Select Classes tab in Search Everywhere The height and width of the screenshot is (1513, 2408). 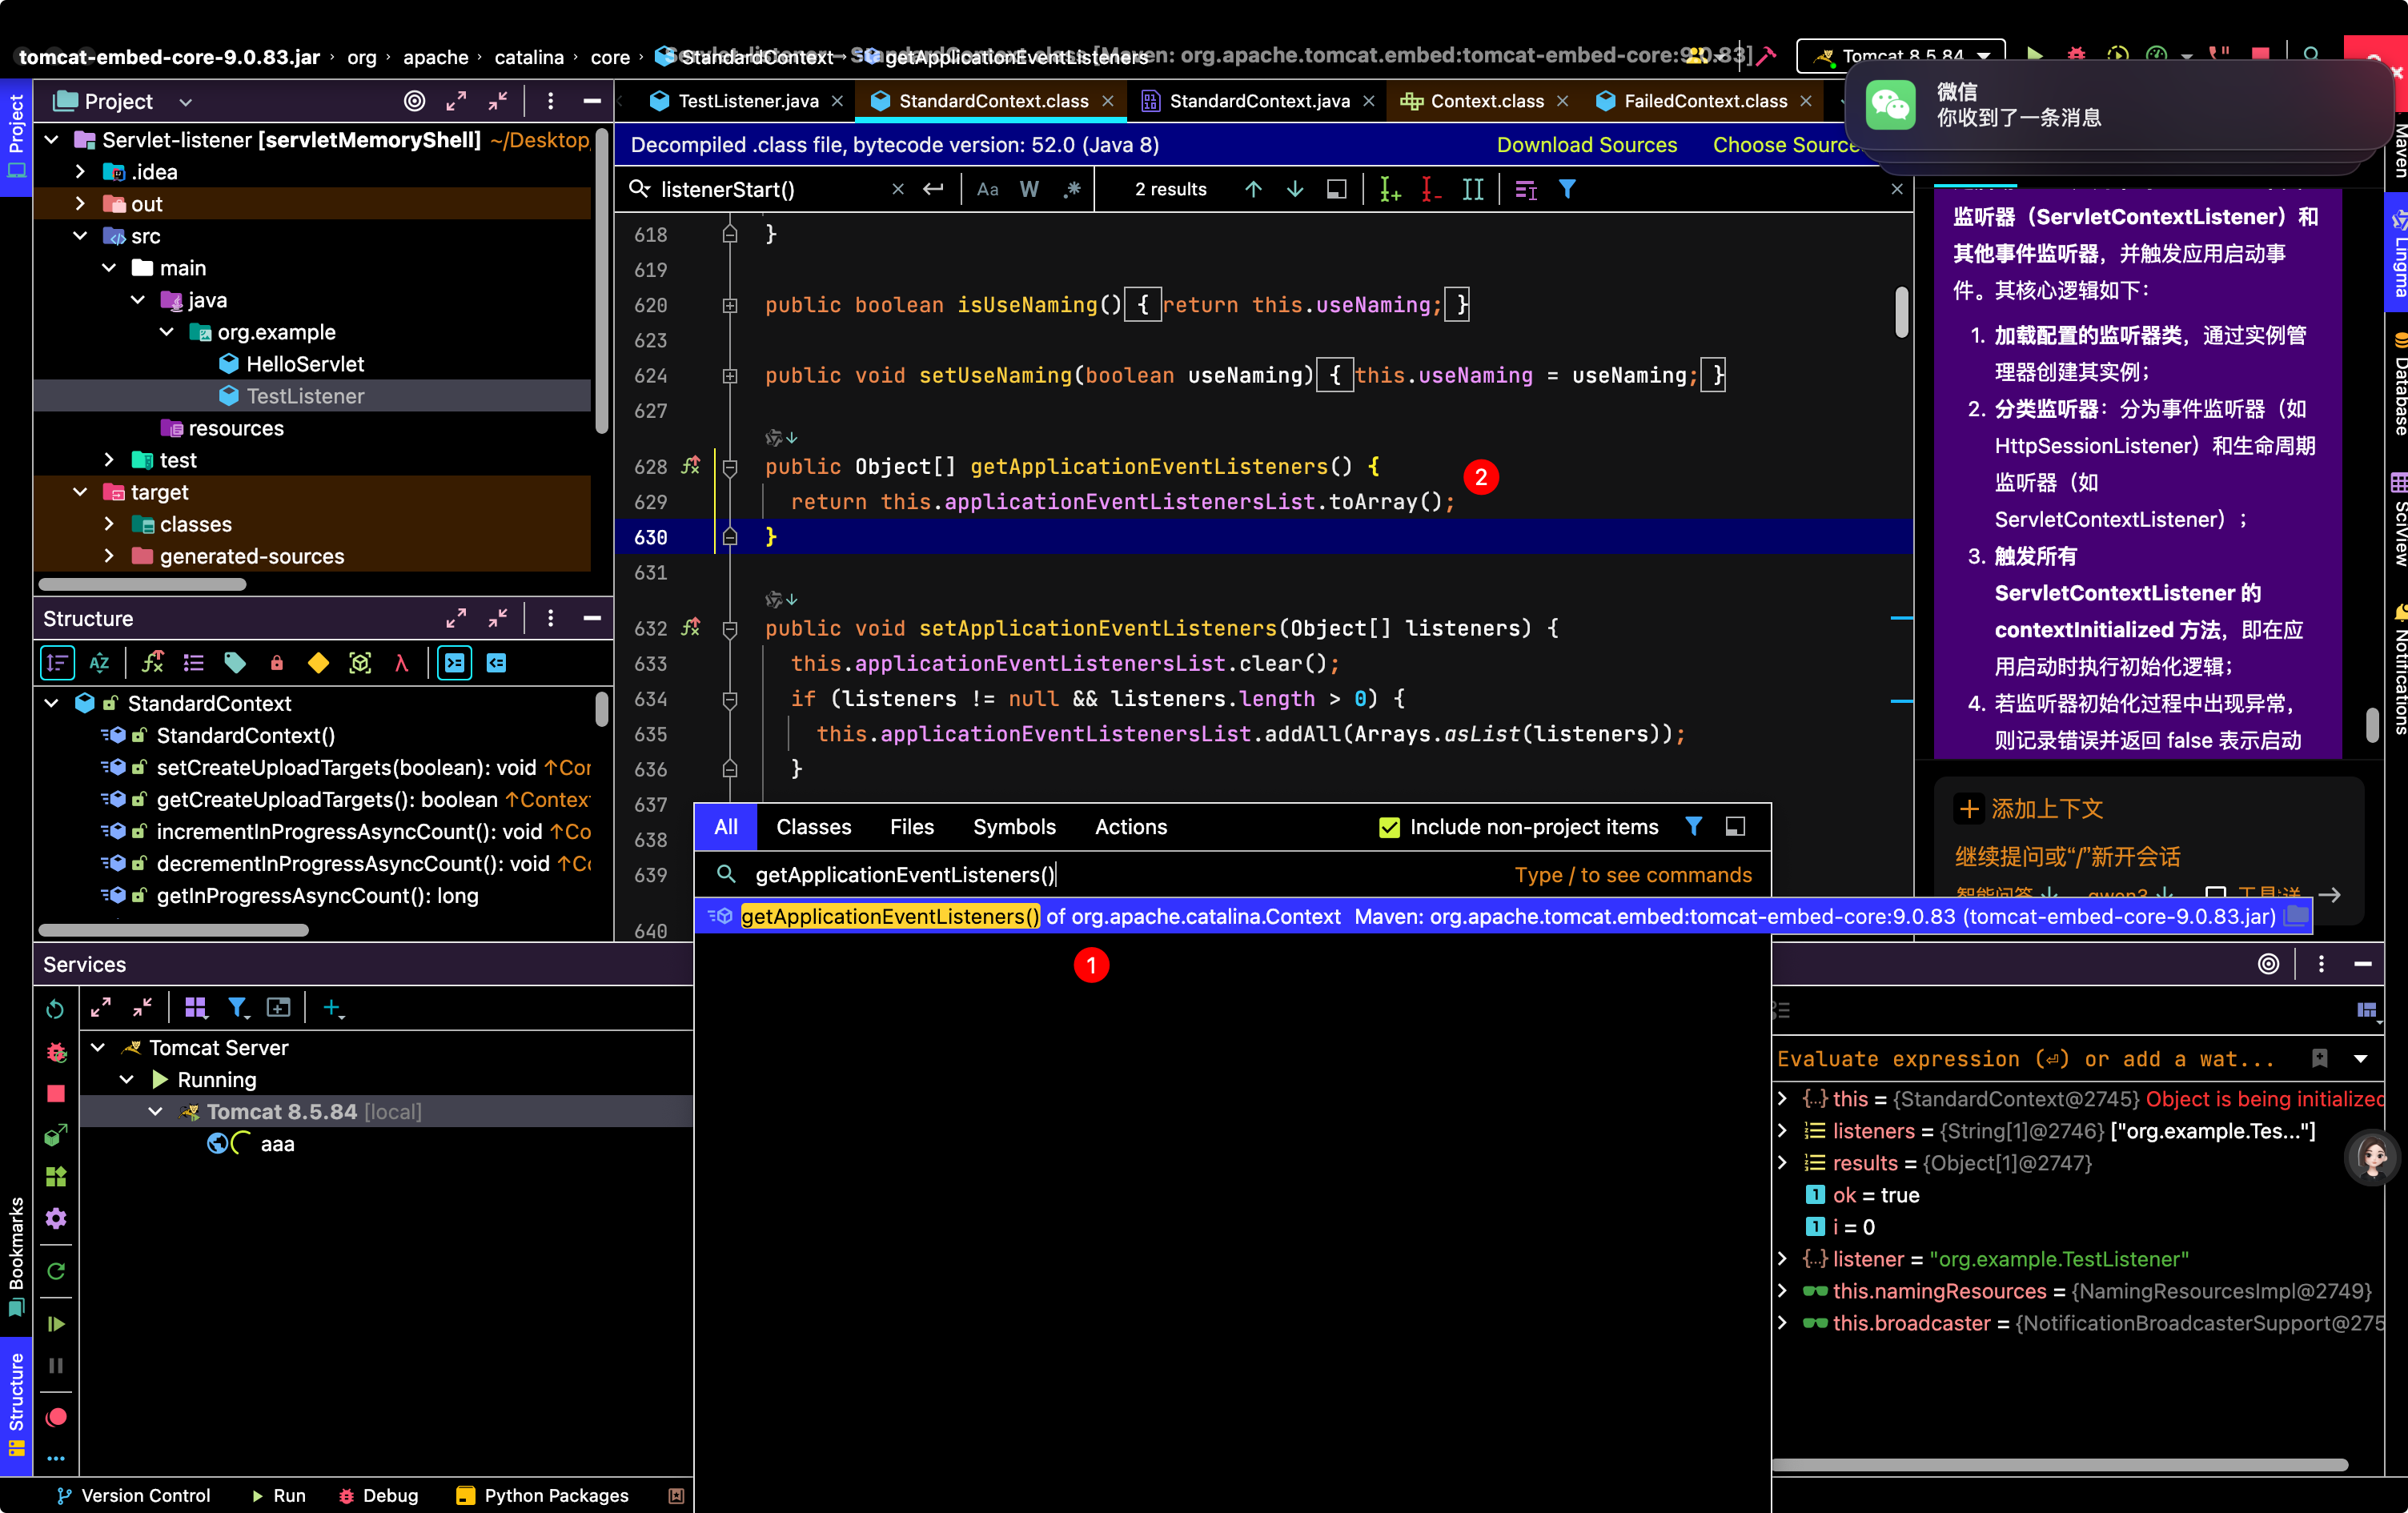tap(813, 827)
